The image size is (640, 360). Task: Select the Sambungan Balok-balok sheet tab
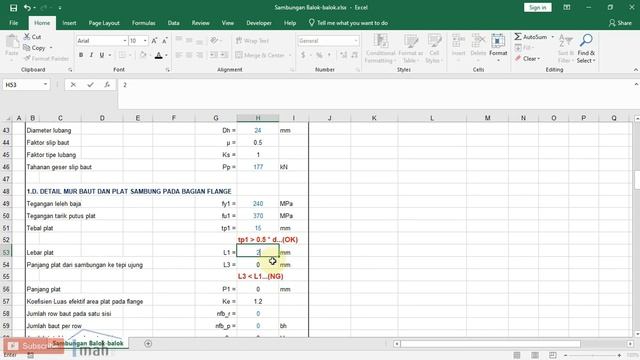pyautogui.click(x=88, y=343)
